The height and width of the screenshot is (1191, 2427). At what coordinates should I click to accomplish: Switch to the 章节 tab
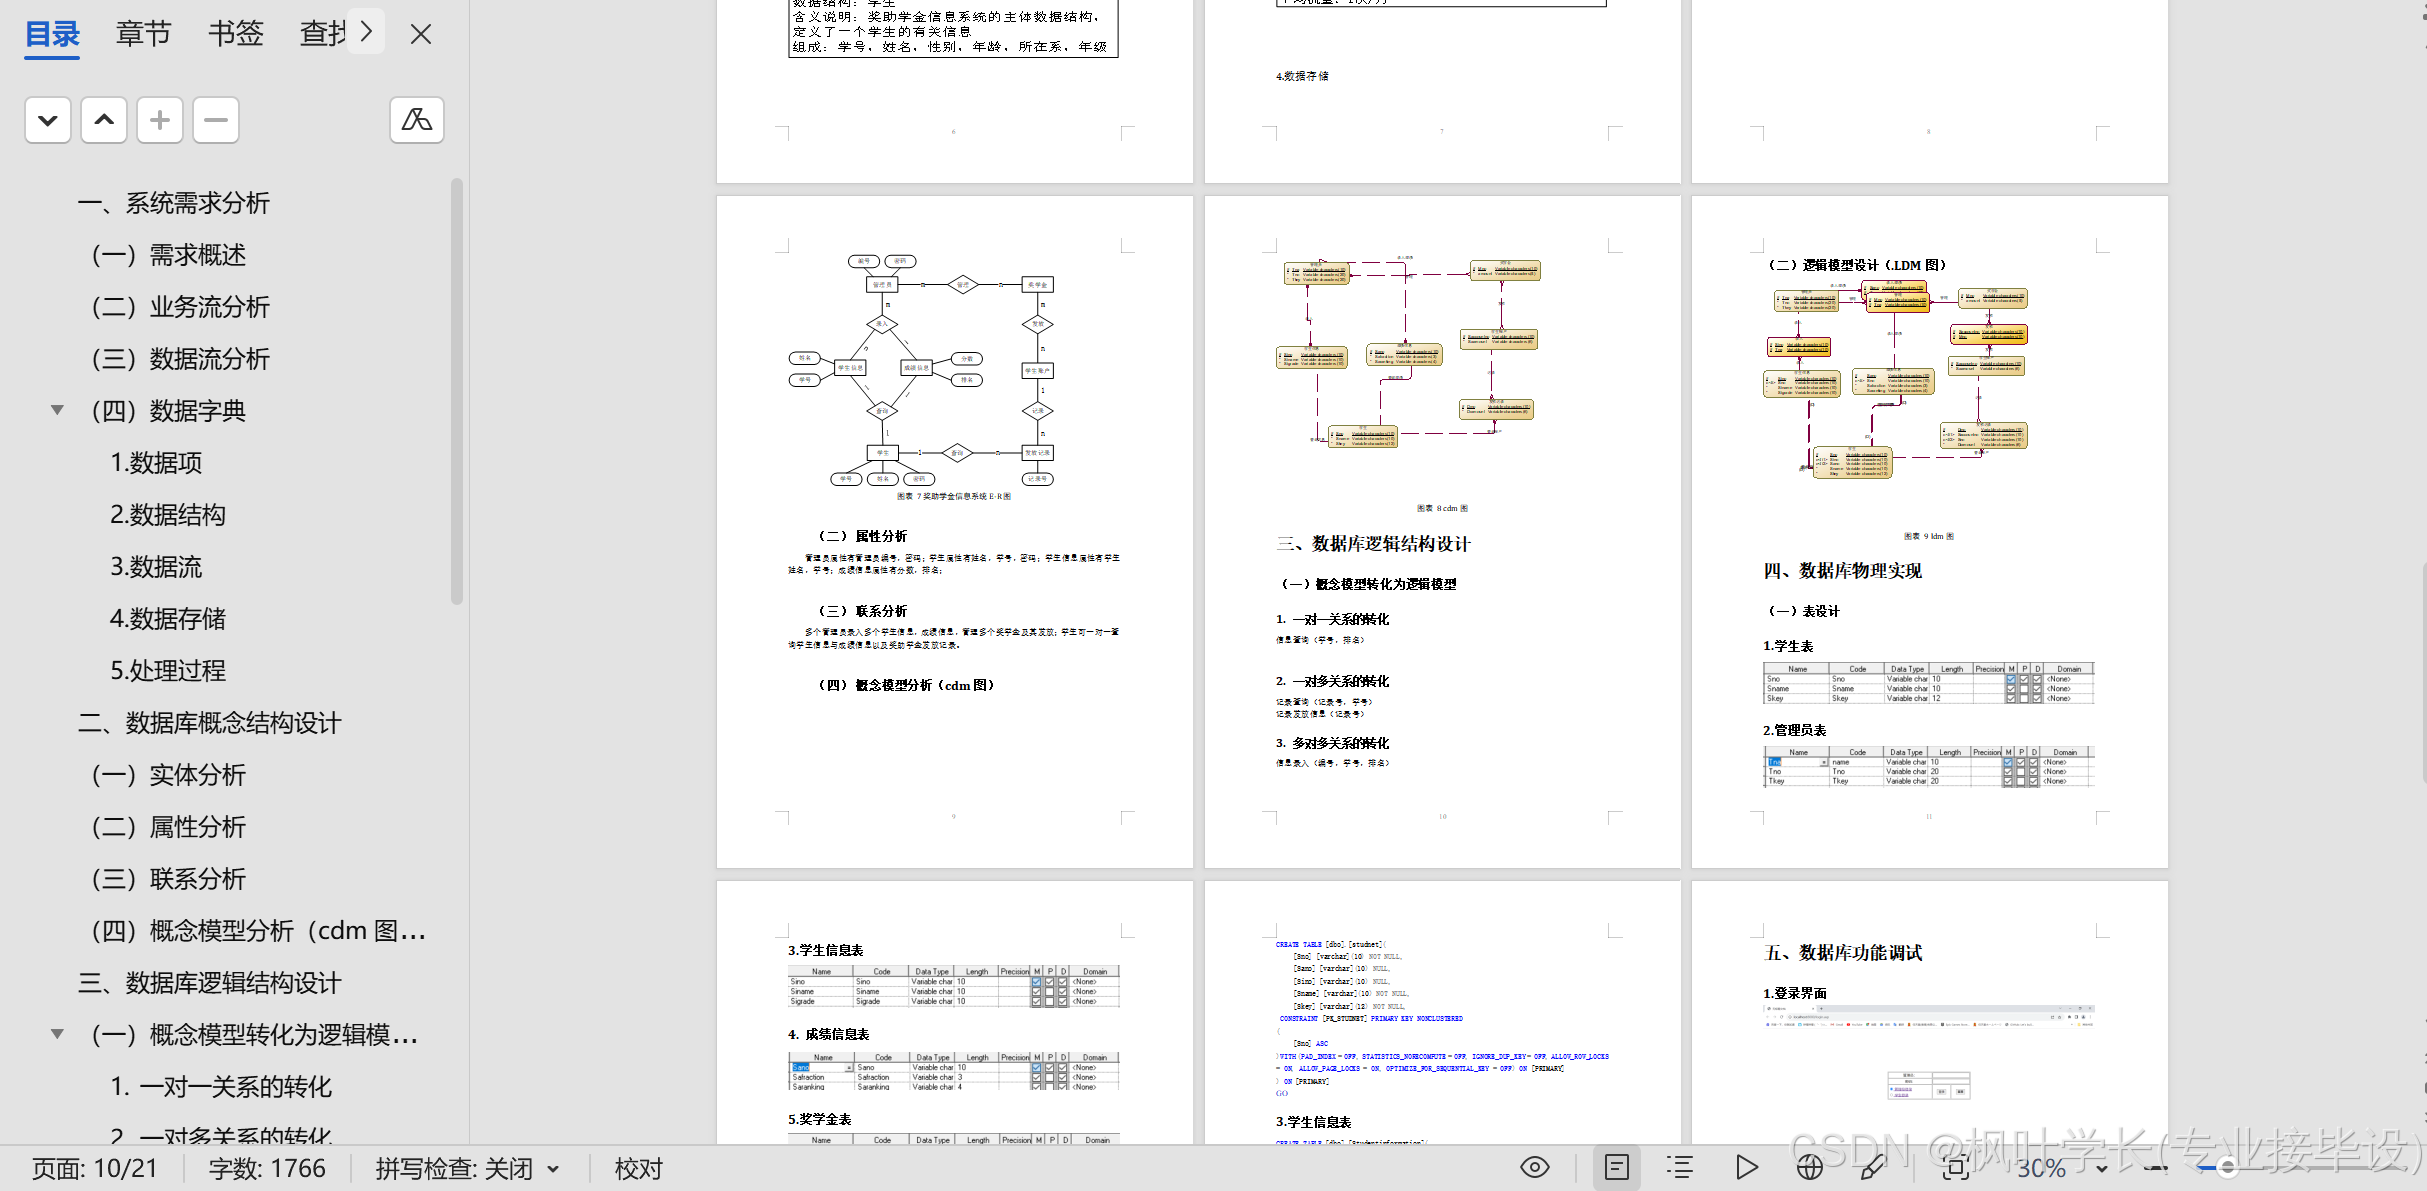point(143,34)
